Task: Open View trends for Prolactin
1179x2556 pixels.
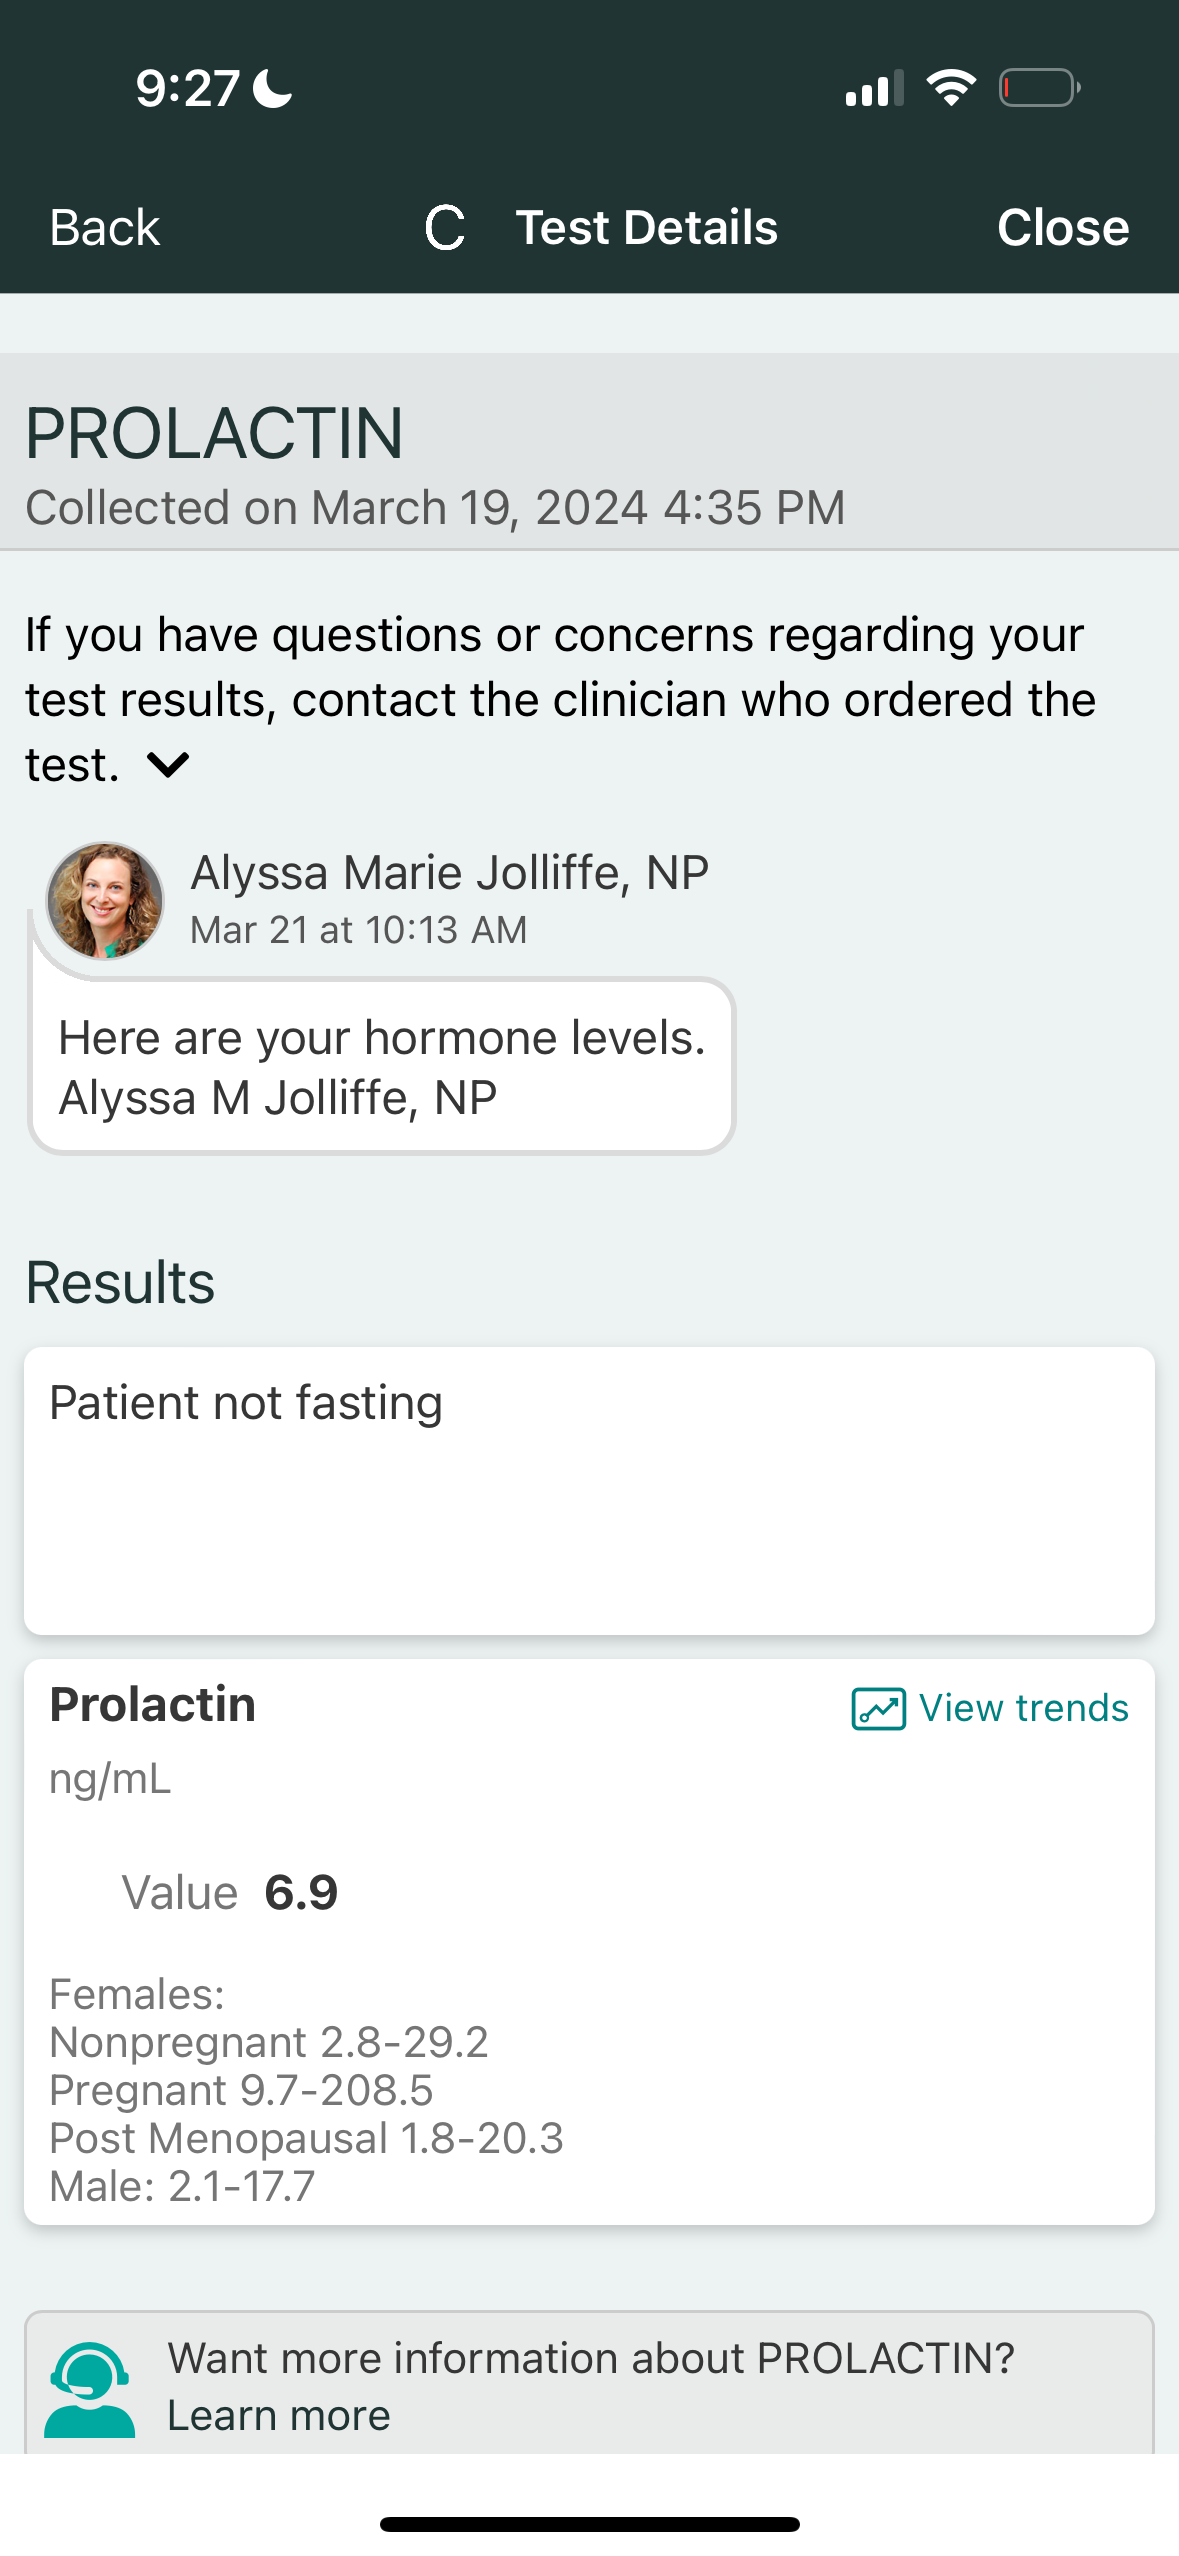Action: pyautogui.click(x=1023, y=1708)
